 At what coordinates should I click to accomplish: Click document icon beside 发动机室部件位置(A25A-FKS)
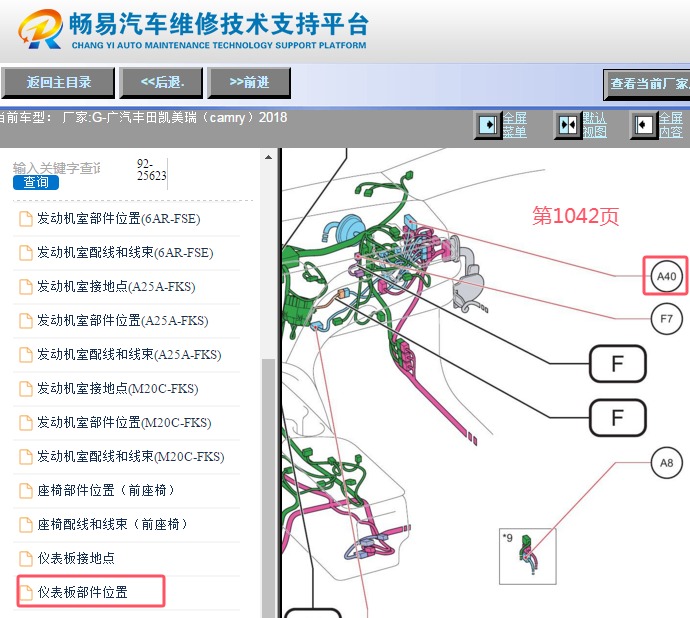[26, 321]
